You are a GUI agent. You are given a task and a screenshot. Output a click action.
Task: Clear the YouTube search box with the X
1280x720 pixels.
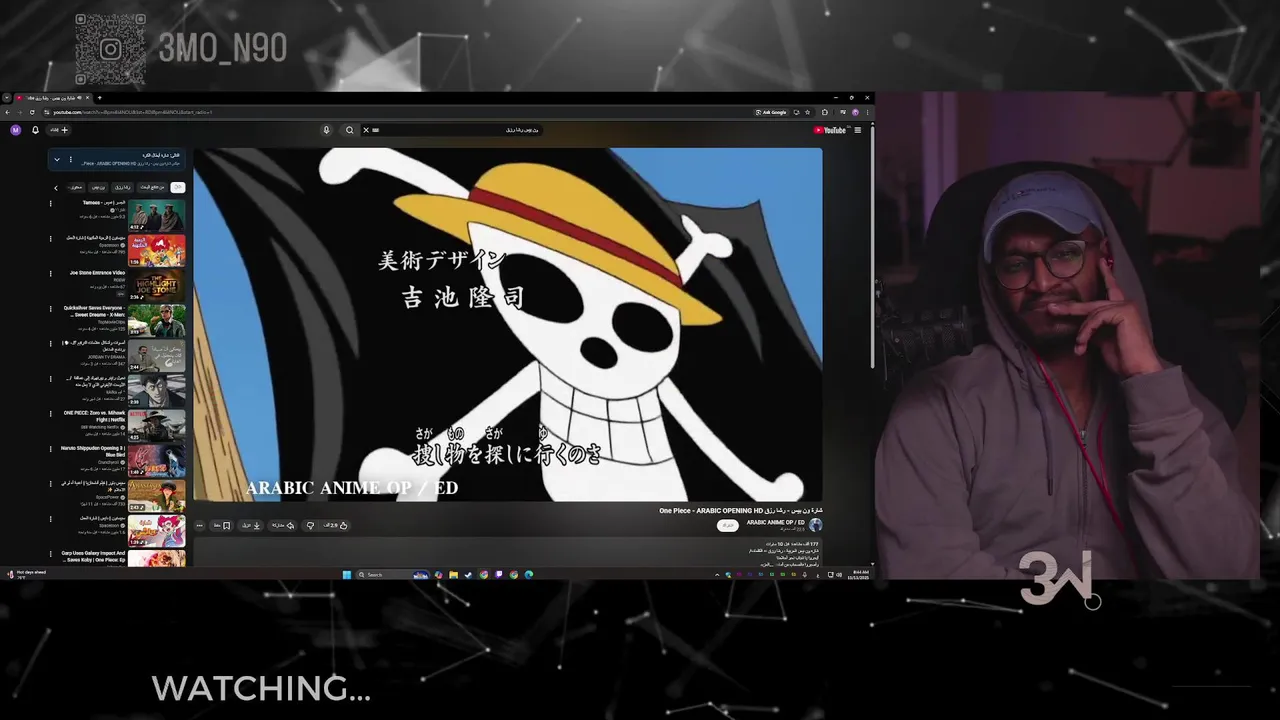point(366,130)
